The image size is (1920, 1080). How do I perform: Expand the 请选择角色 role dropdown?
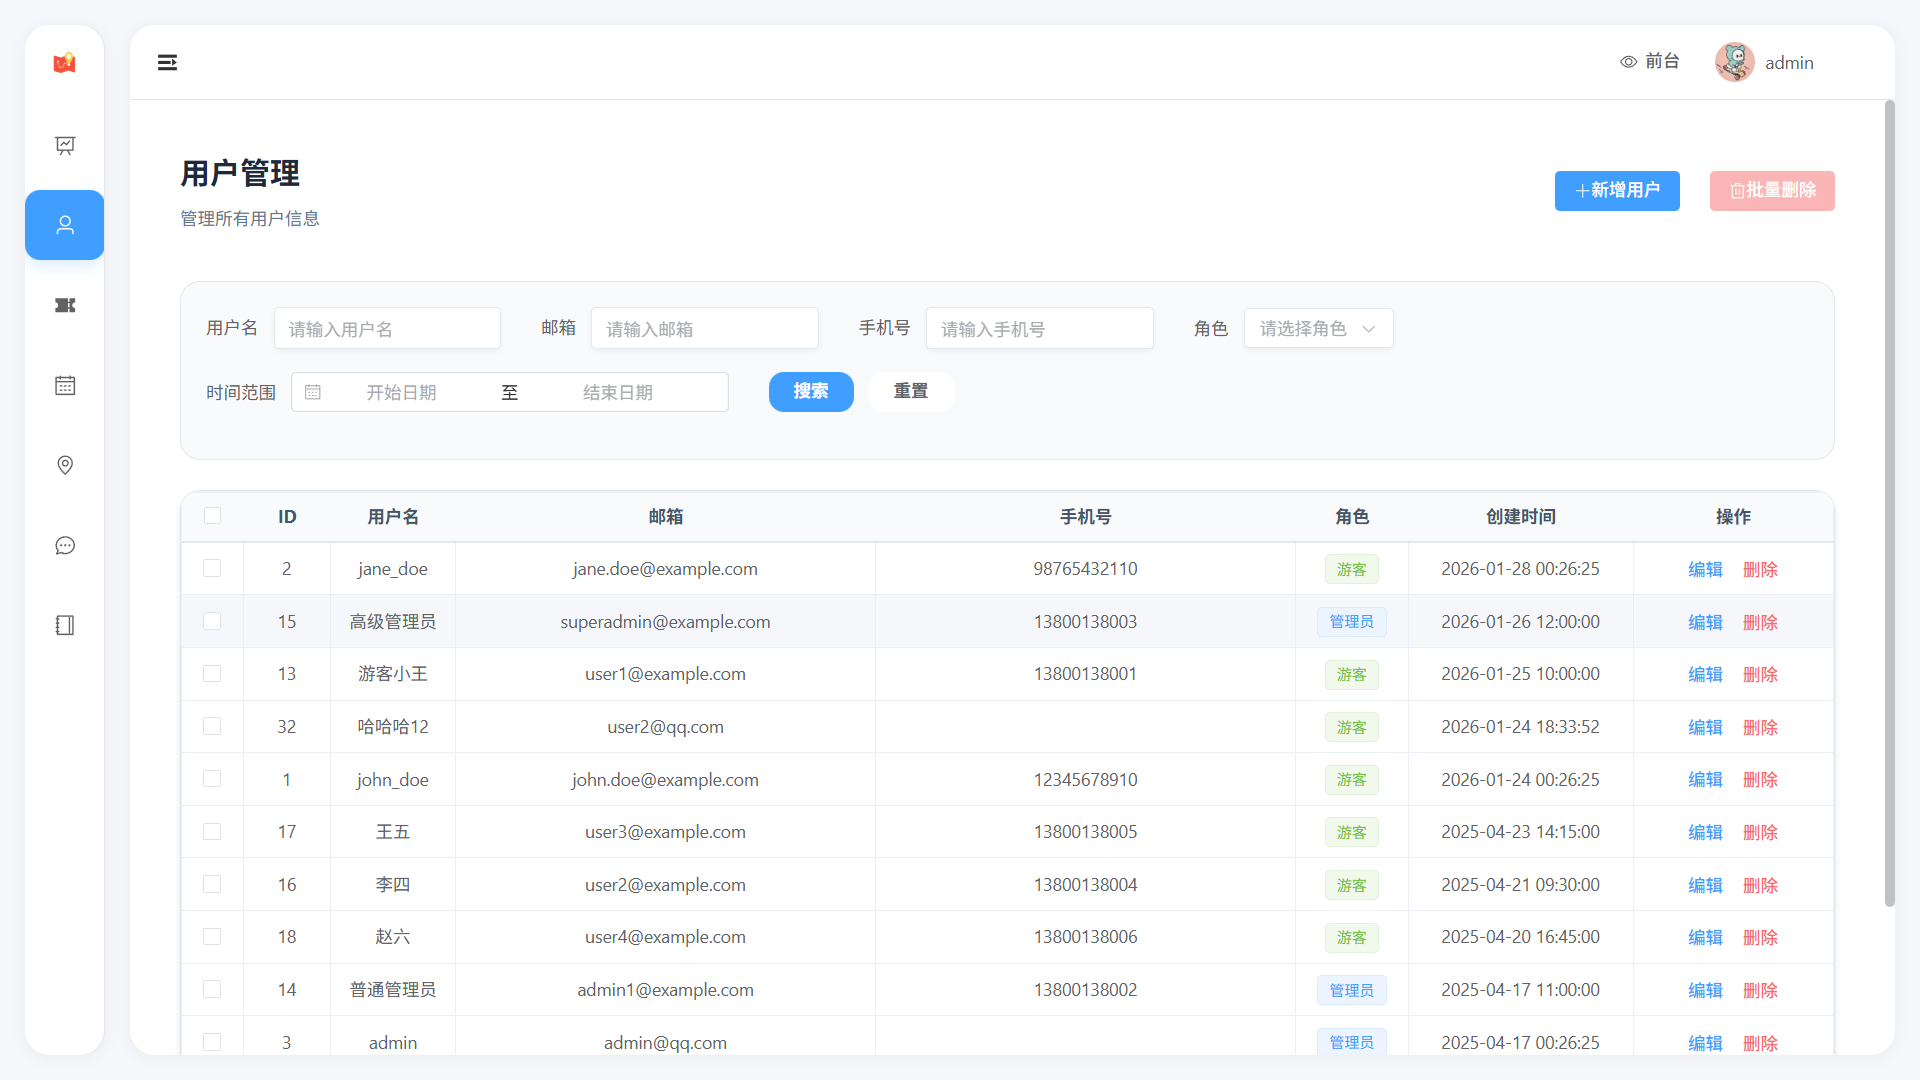[1318, 328]
